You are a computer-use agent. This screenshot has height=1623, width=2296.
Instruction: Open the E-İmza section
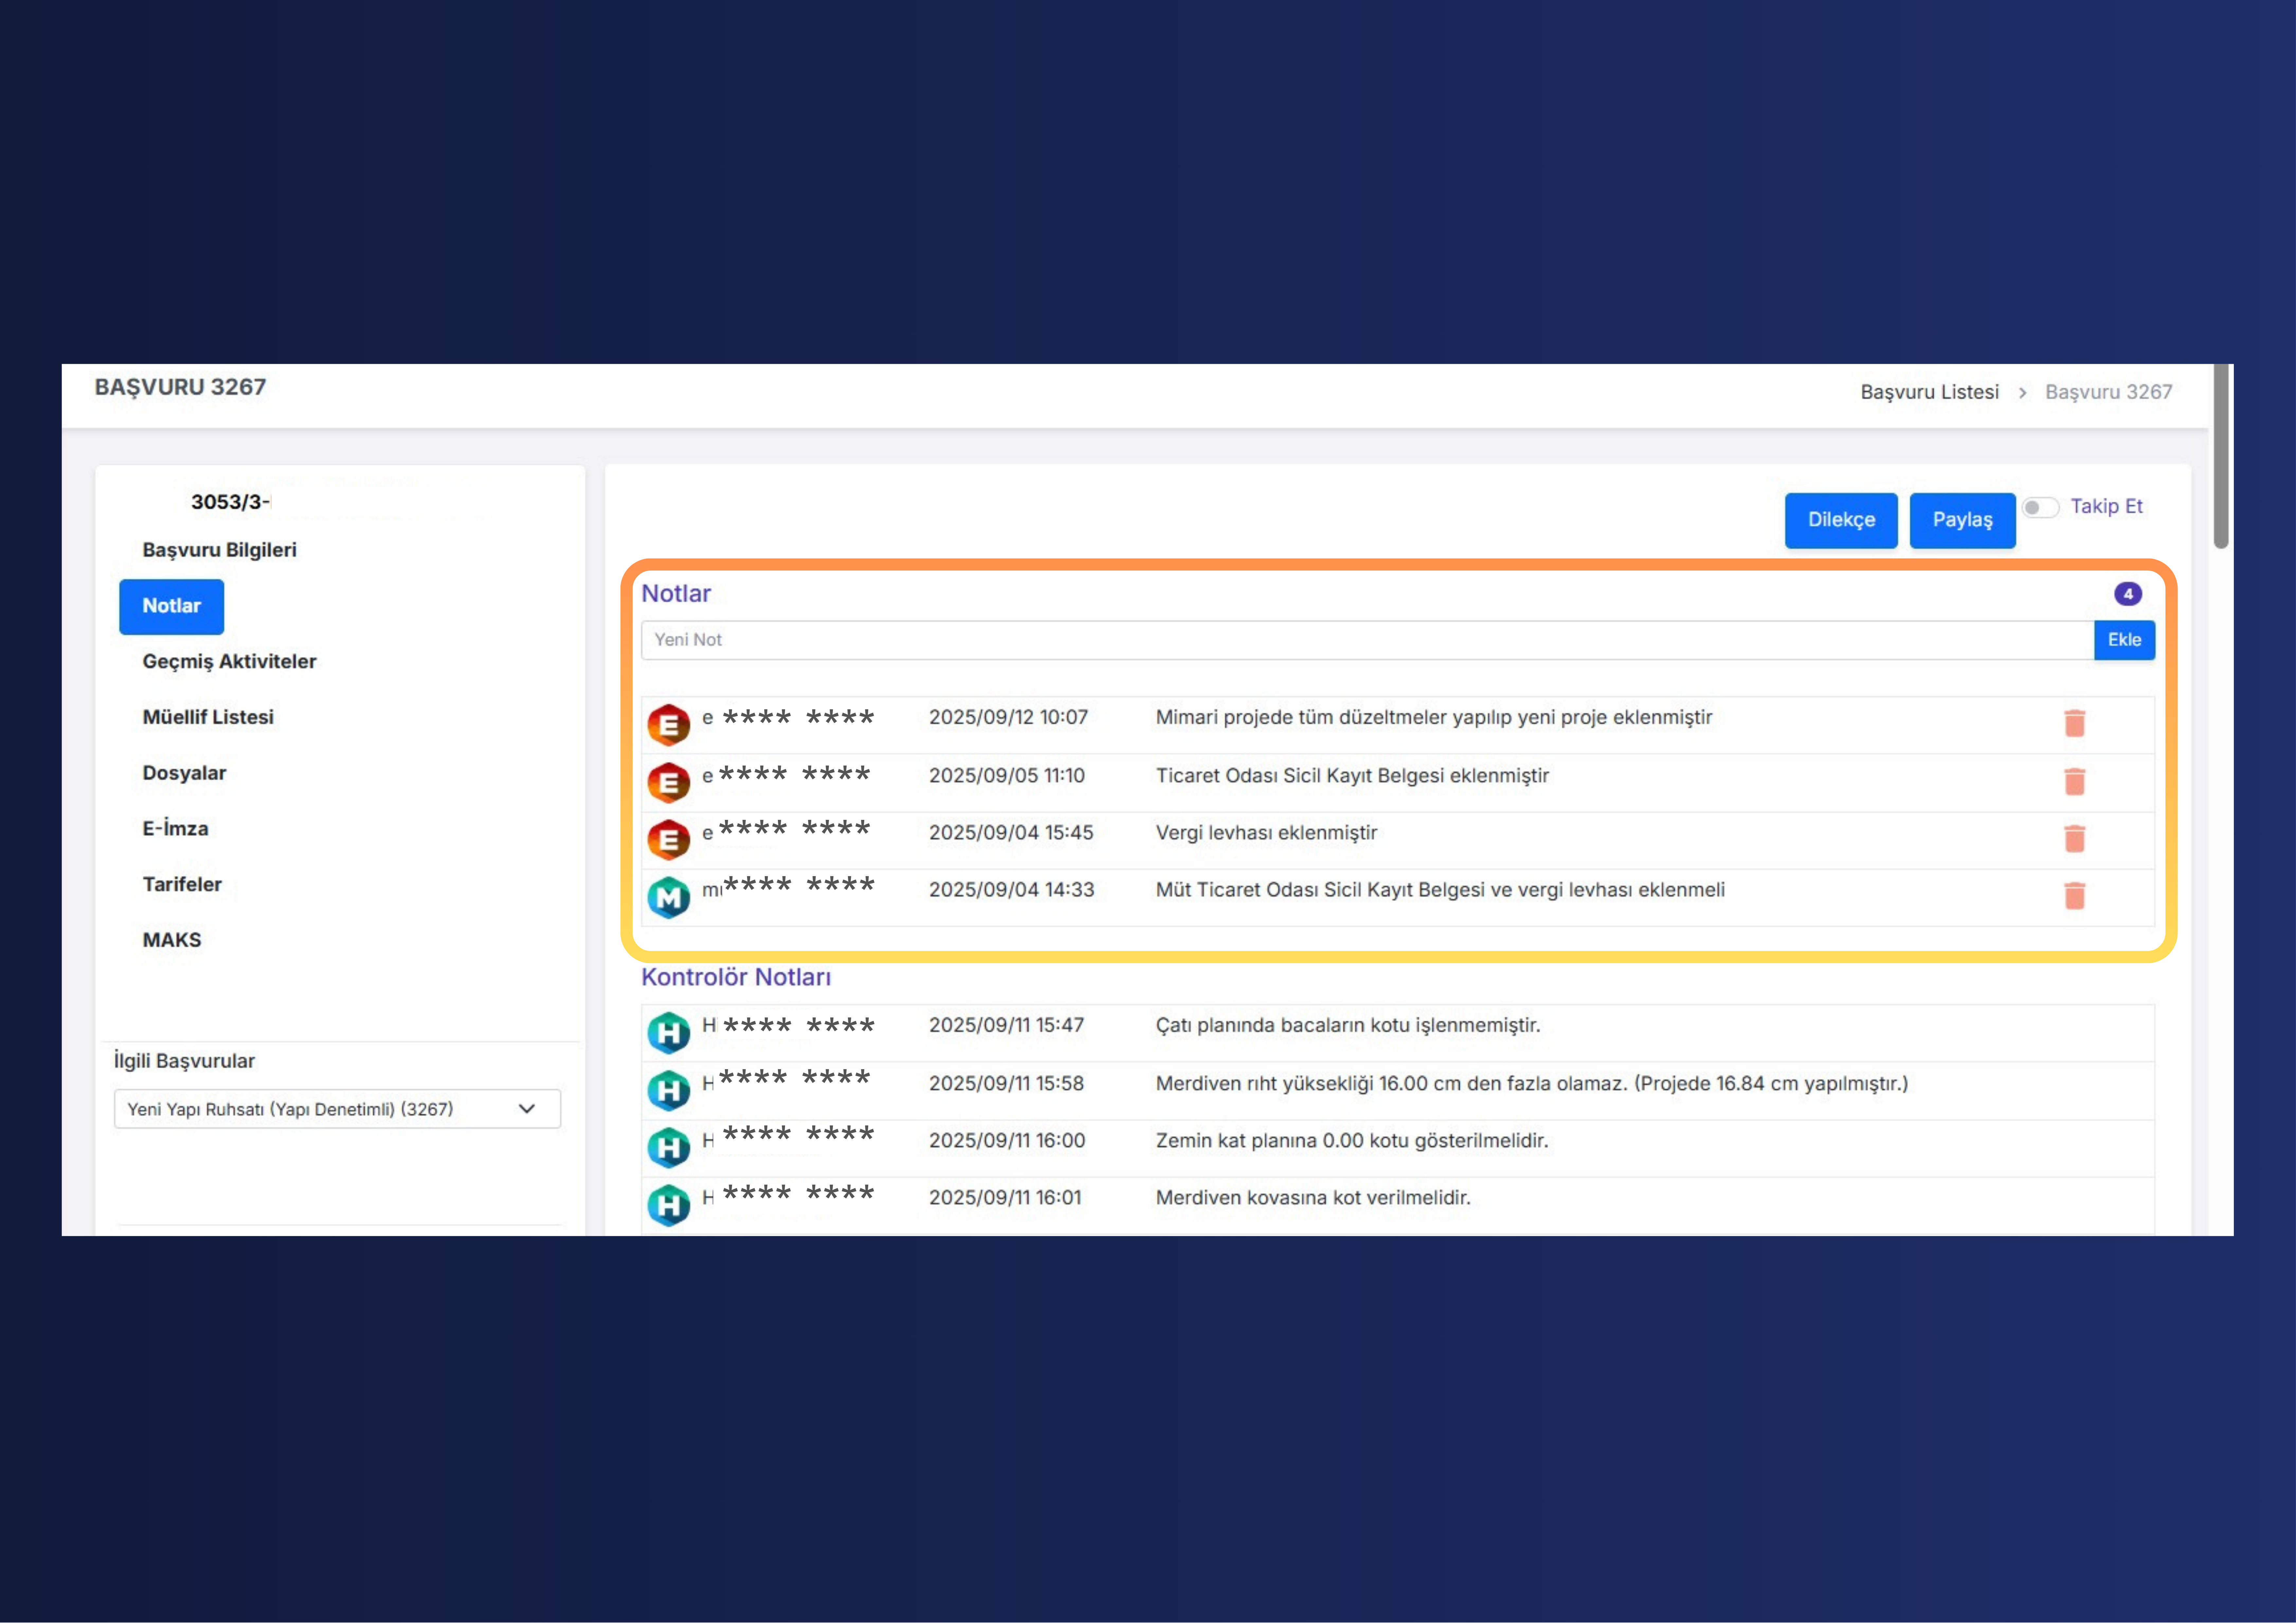point(175,829)
